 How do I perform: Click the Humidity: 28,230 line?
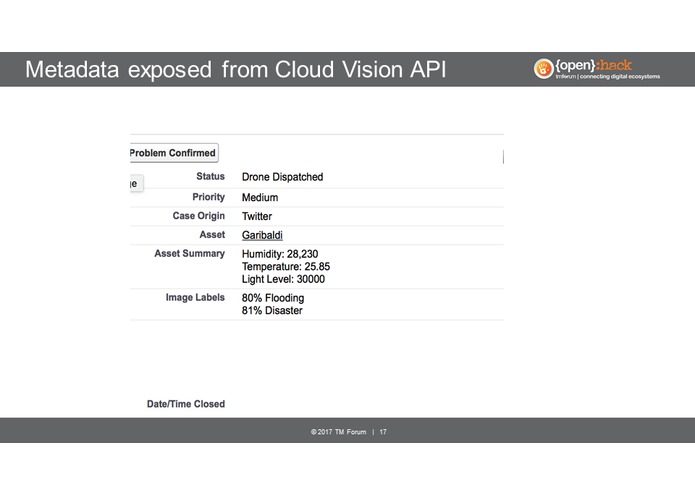click(280, 254)
